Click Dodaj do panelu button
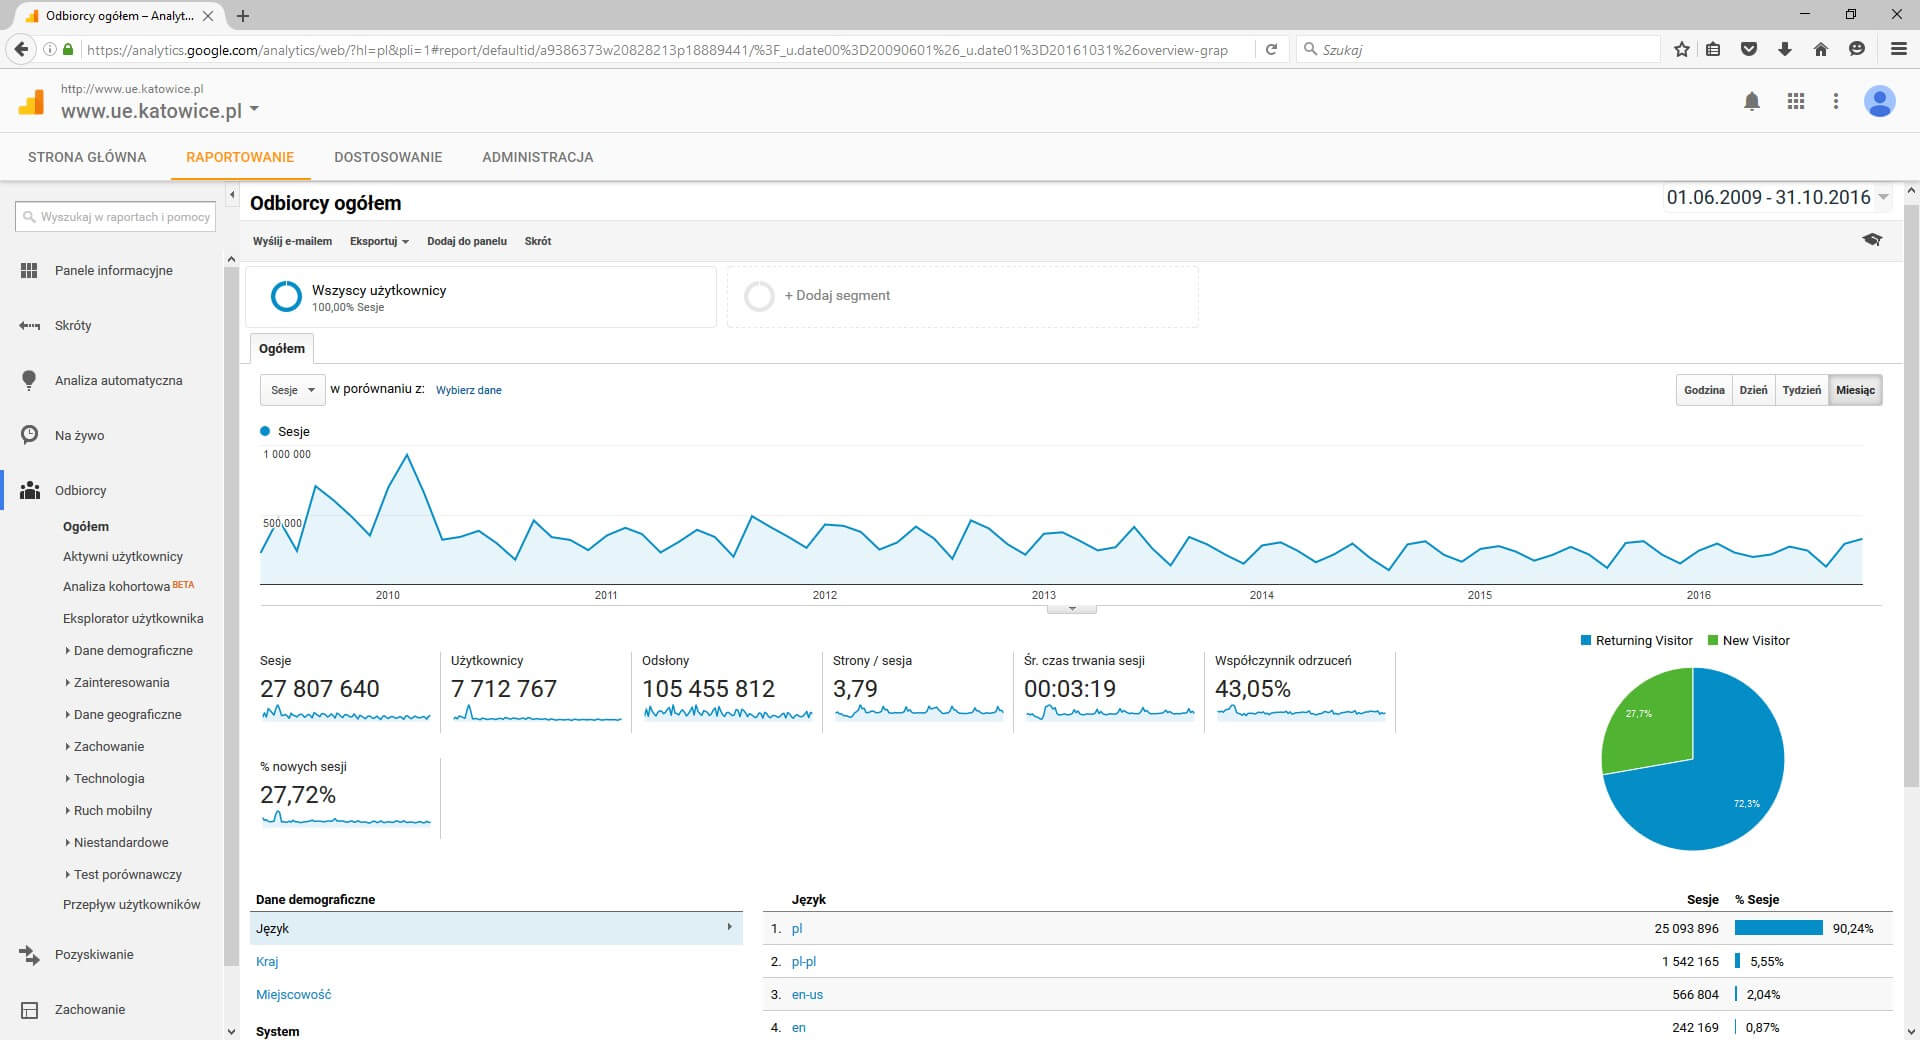 coord(467,241)
